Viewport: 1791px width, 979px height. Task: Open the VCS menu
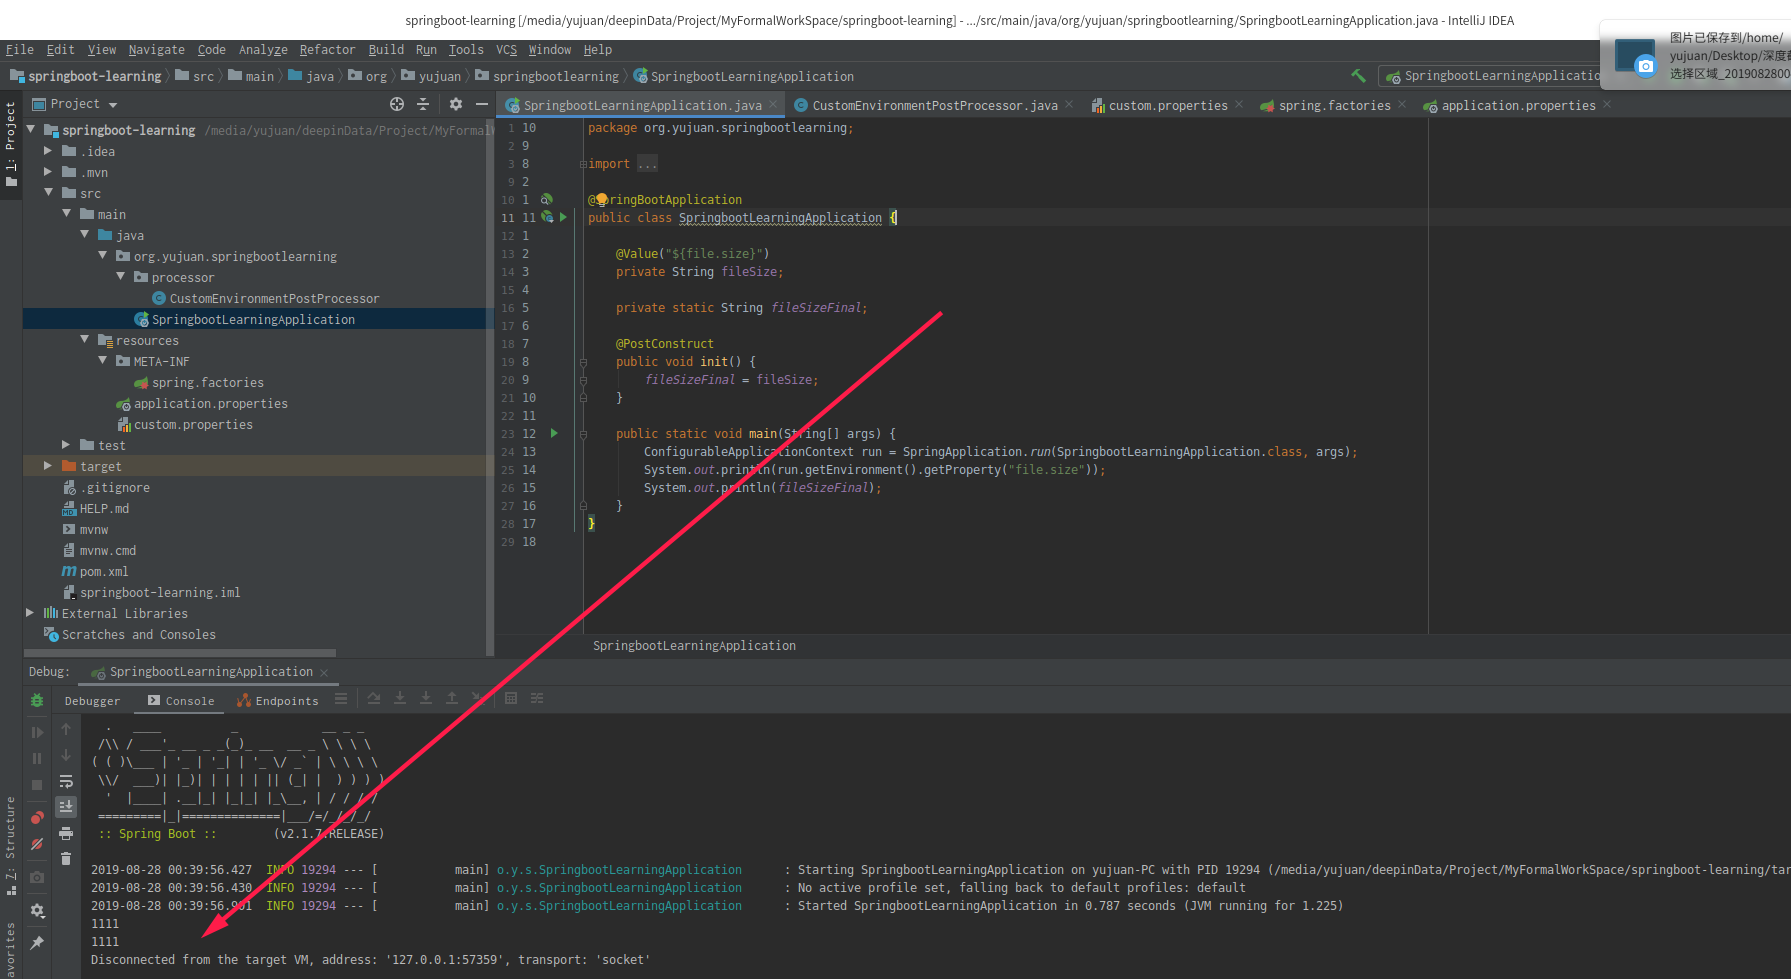click(x=506, y=50)
